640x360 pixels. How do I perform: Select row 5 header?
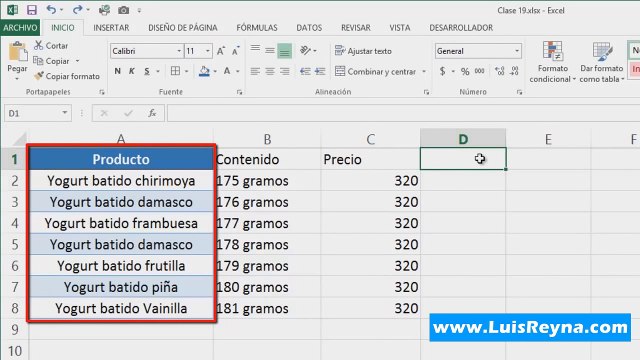pyautogui.click(x=14, y=244)
